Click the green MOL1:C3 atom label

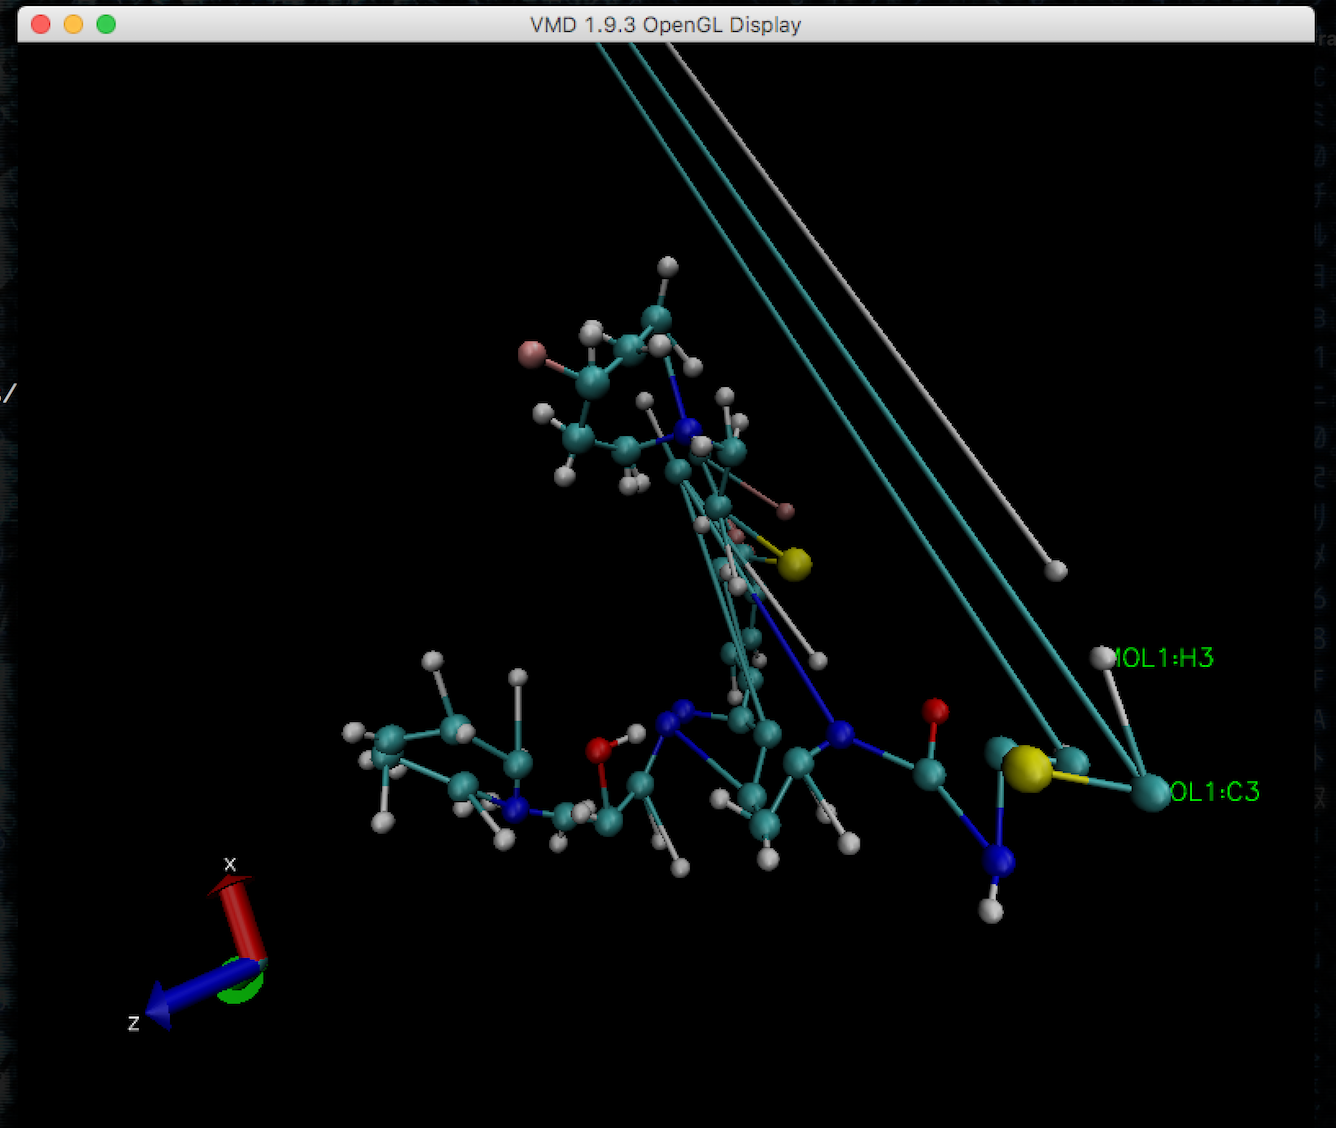(1213, 792)
